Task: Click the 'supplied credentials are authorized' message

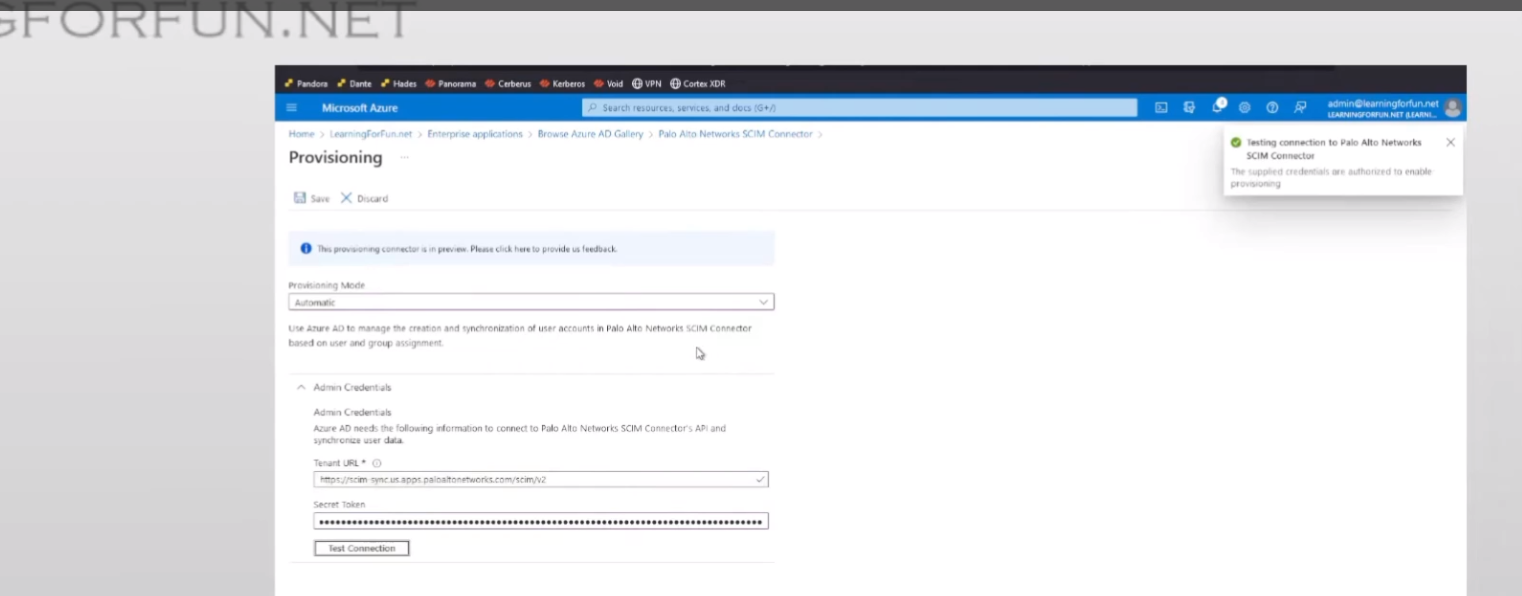Action: coord(1330,178)
